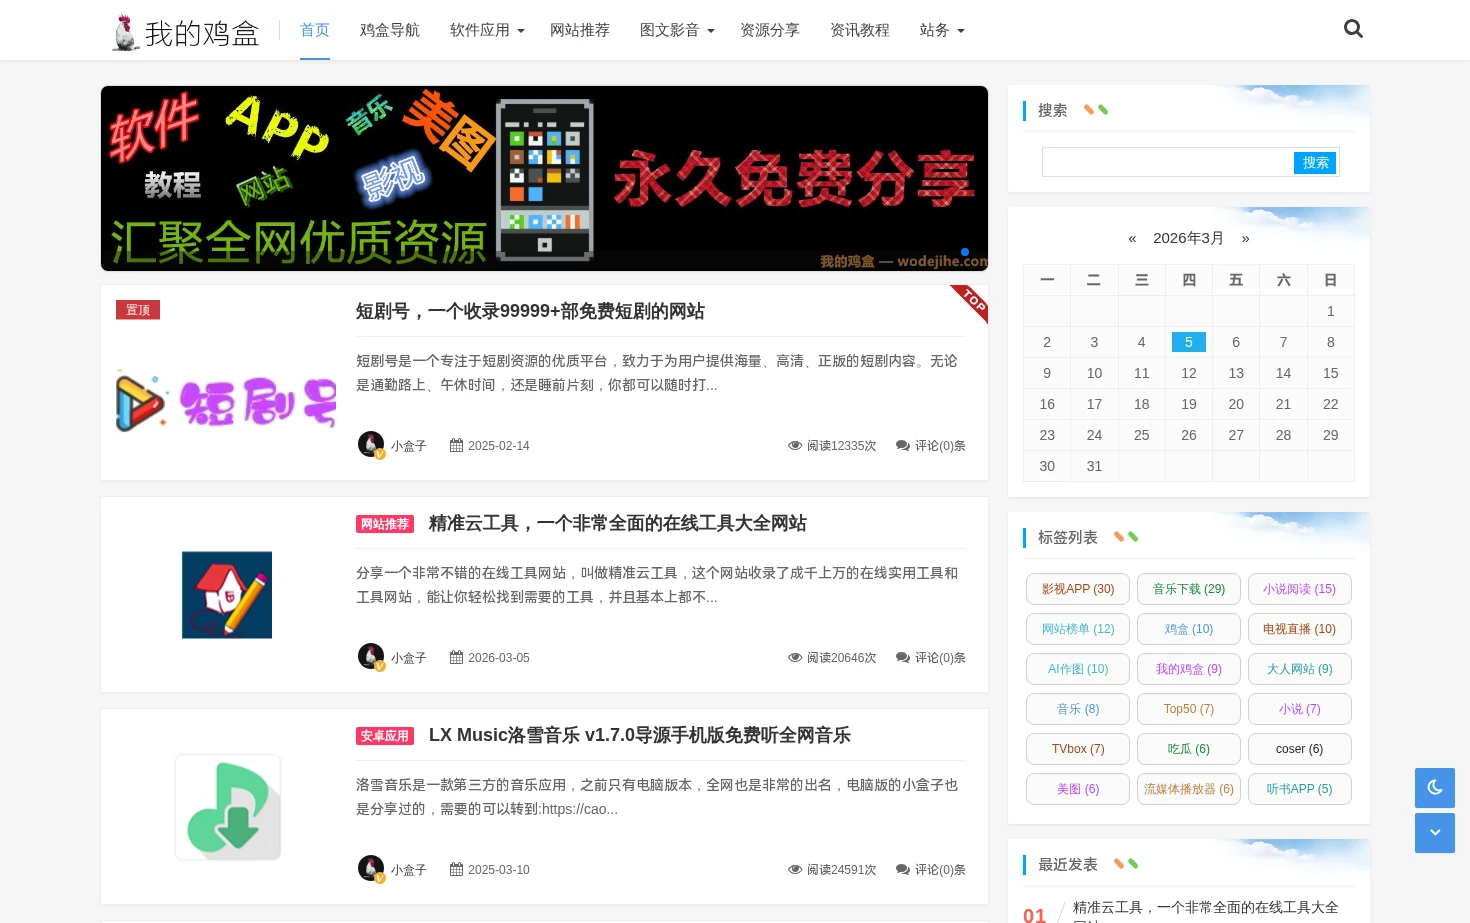Select tag 小说 (7)
This screenshot has height=923, width=1470.
coord(1300,709)
